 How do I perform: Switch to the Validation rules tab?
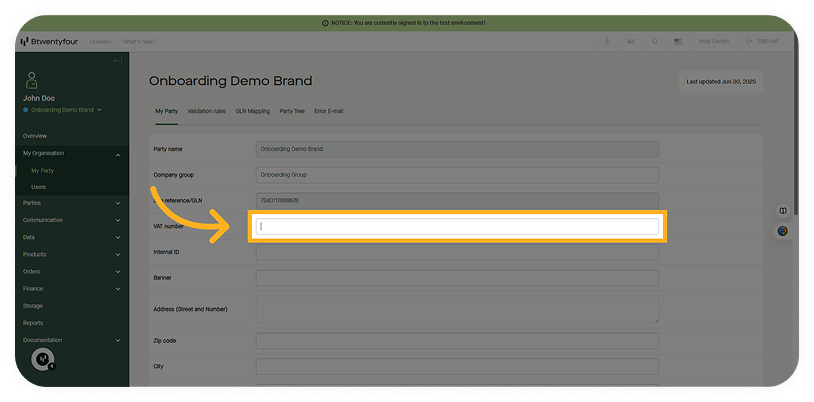click(x=206, y=111)
